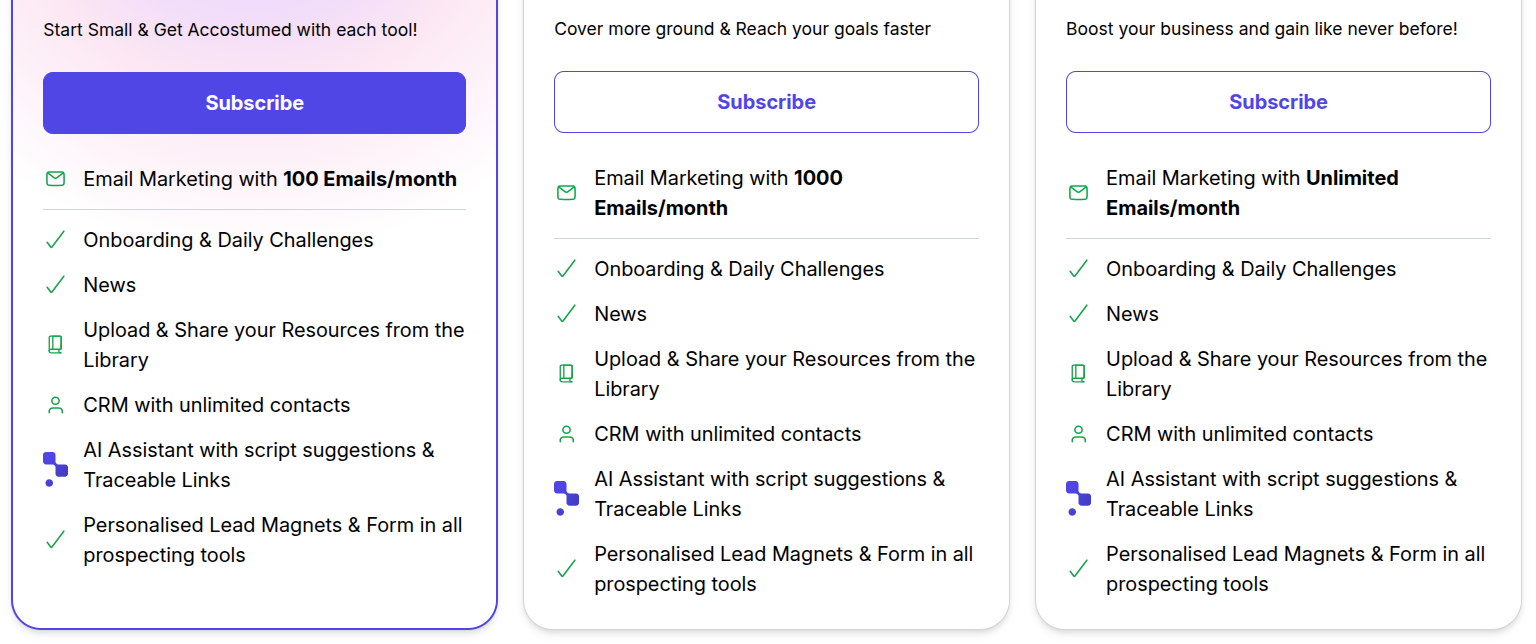1536x644 pixels.
Task: Click envelope icon beside Unlimited Emails/month
Action: [1078, 193]
